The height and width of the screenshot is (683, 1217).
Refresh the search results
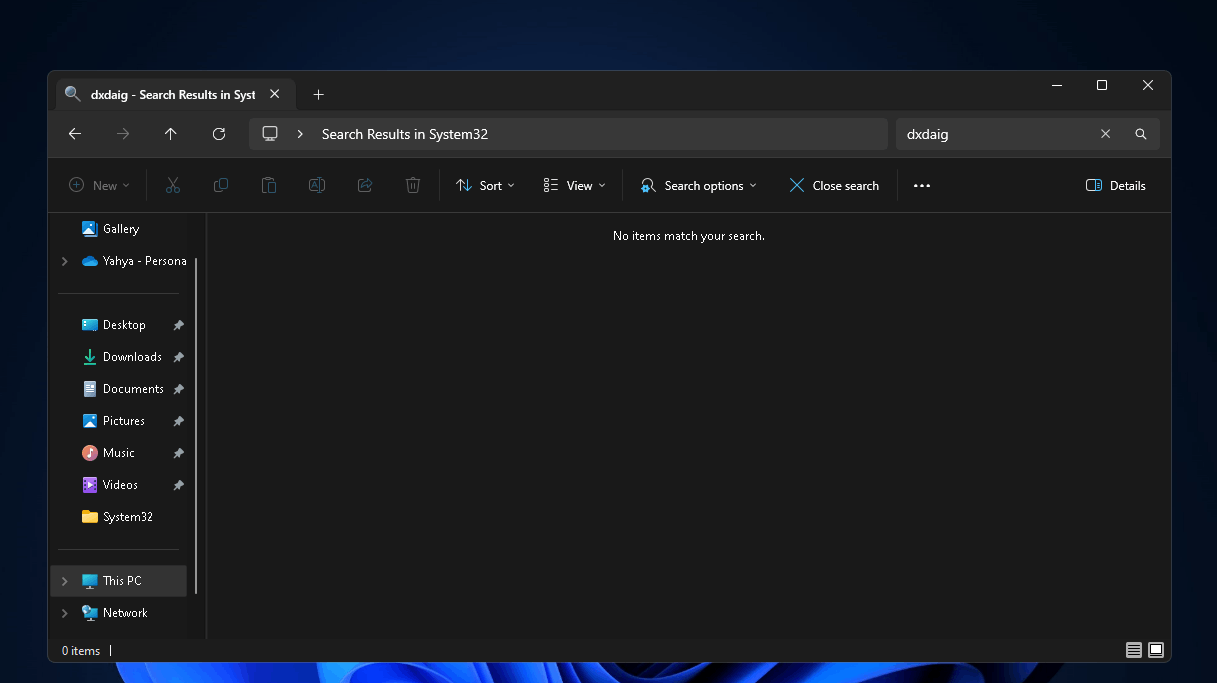[219, 134]
